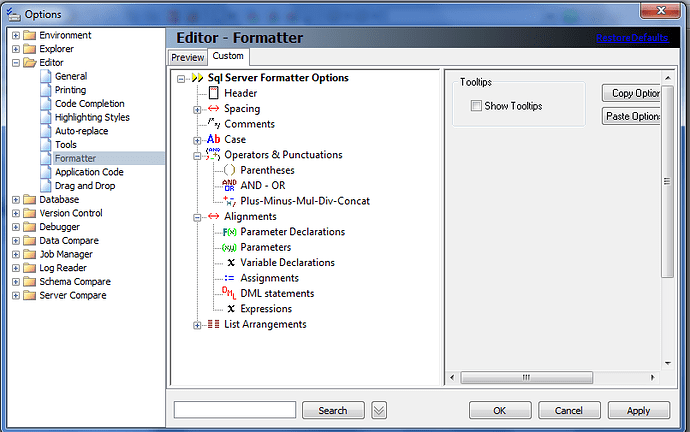The image size is (690, 432).
Task: Focus the search text field
Action: (x=235, y=410)
